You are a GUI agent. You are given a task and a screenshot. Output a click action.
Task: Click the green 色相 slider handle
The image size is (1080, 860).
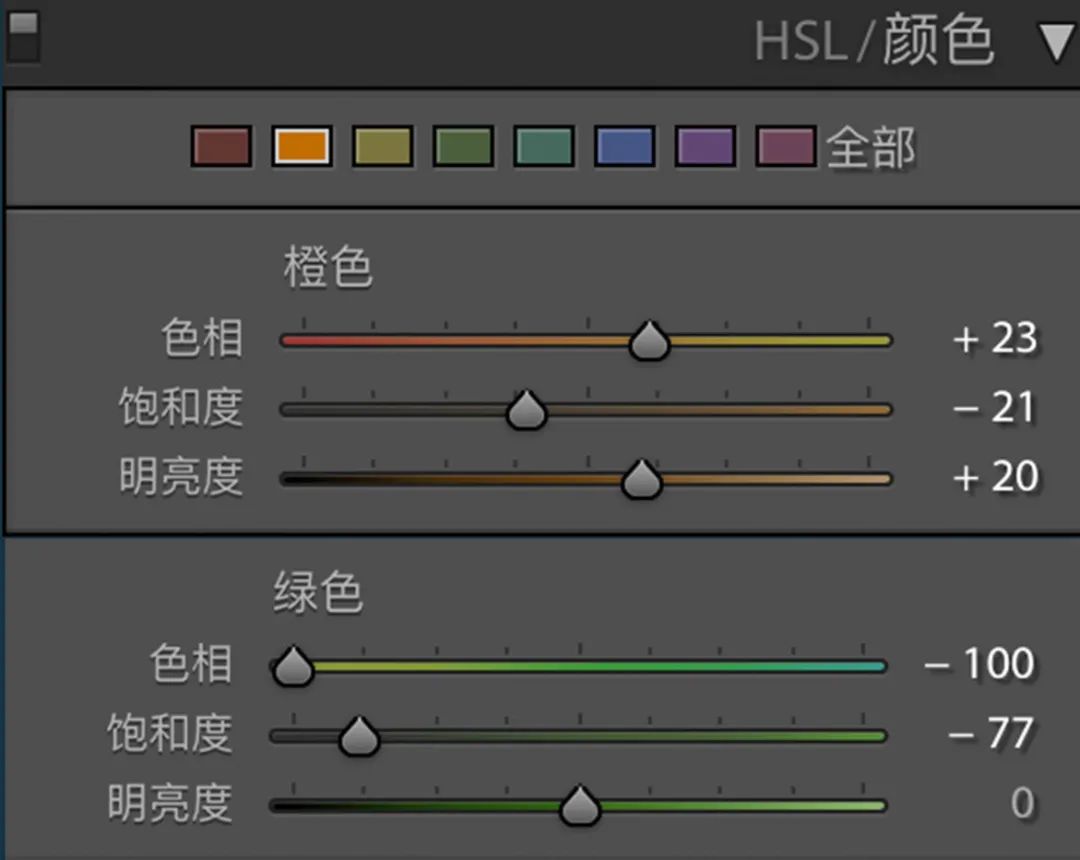pyautogui.click(x=292, y=666)
